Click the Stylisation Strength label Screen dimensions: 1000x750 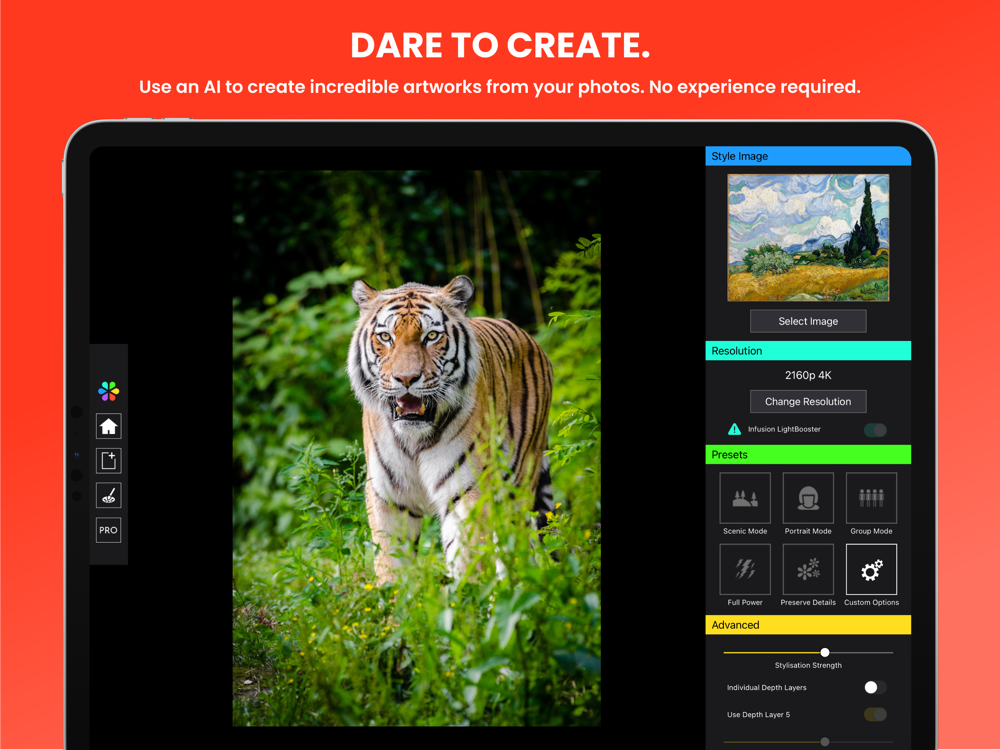pos(808,665)
